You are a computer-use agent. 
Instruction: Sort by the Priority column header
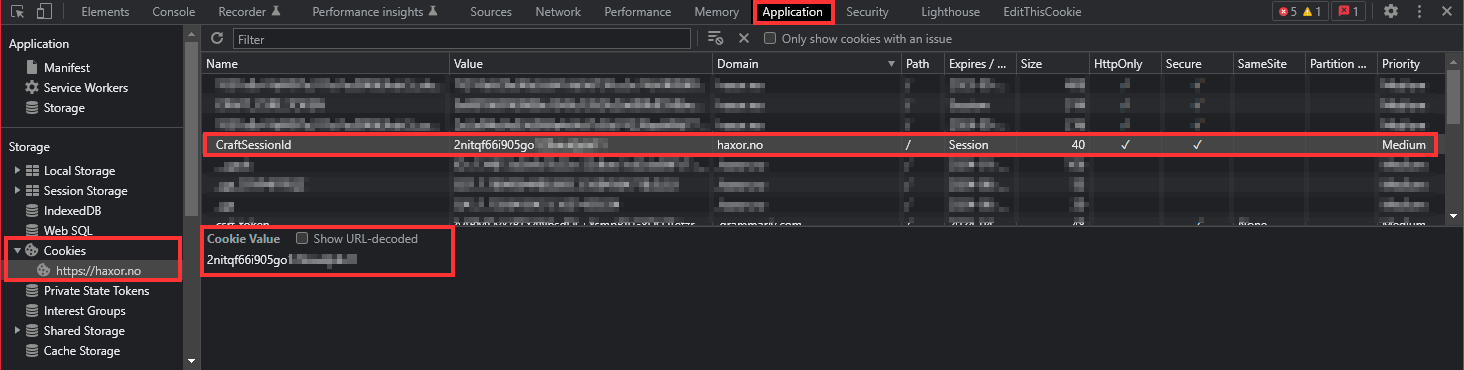1411,63
